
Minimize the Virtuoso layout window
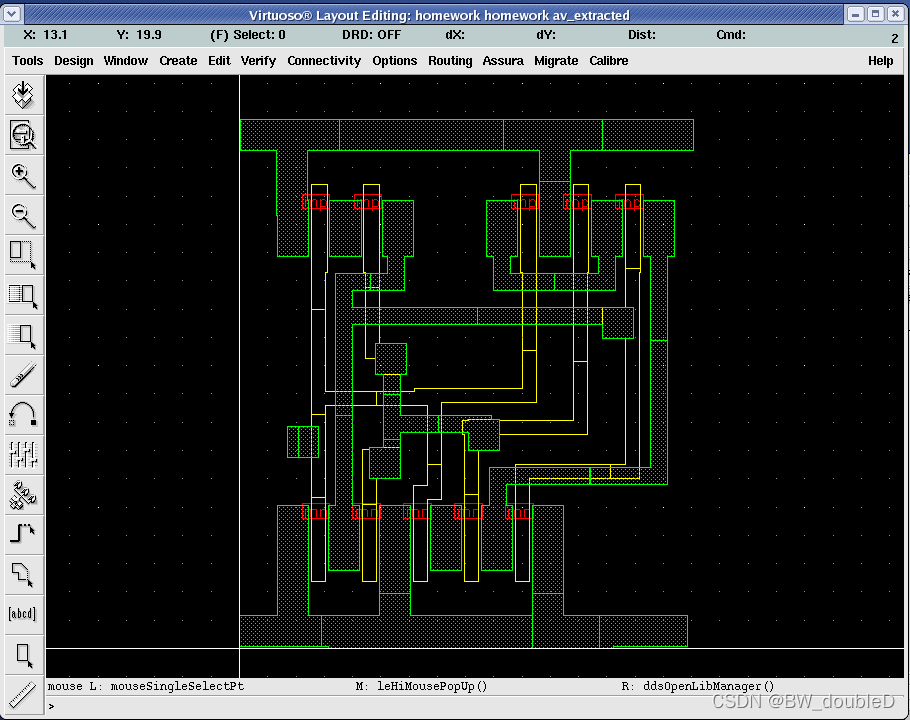pos(855,14)
